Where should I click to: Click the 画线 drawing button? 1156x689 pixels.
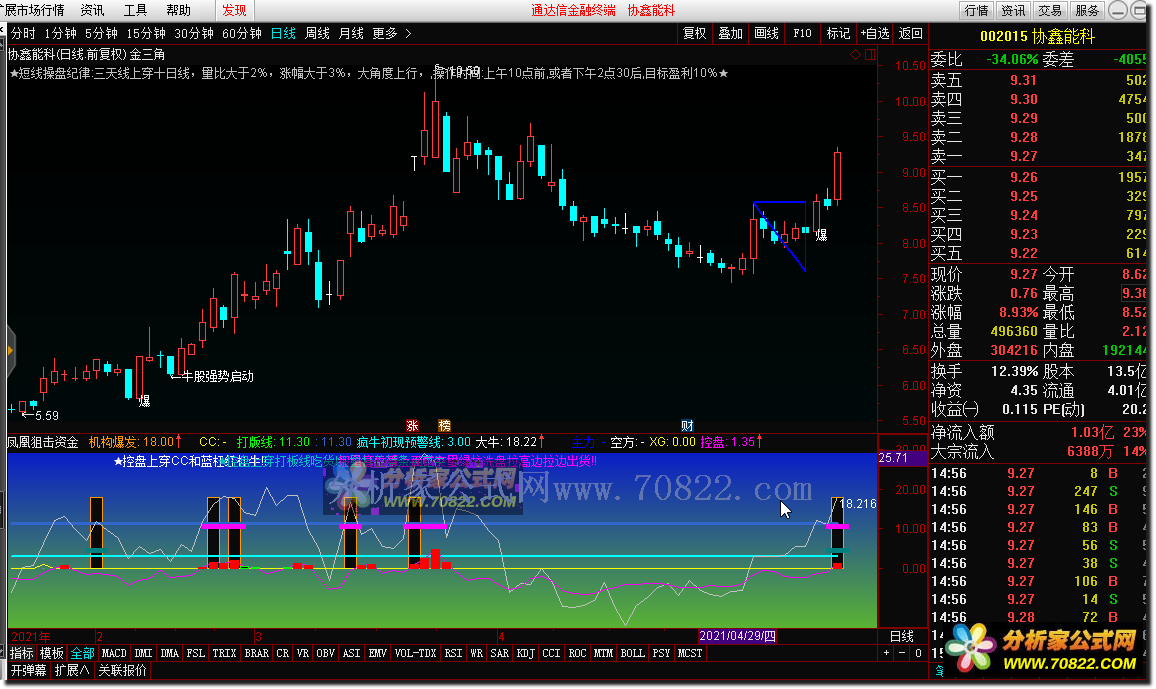pos(766,33)
